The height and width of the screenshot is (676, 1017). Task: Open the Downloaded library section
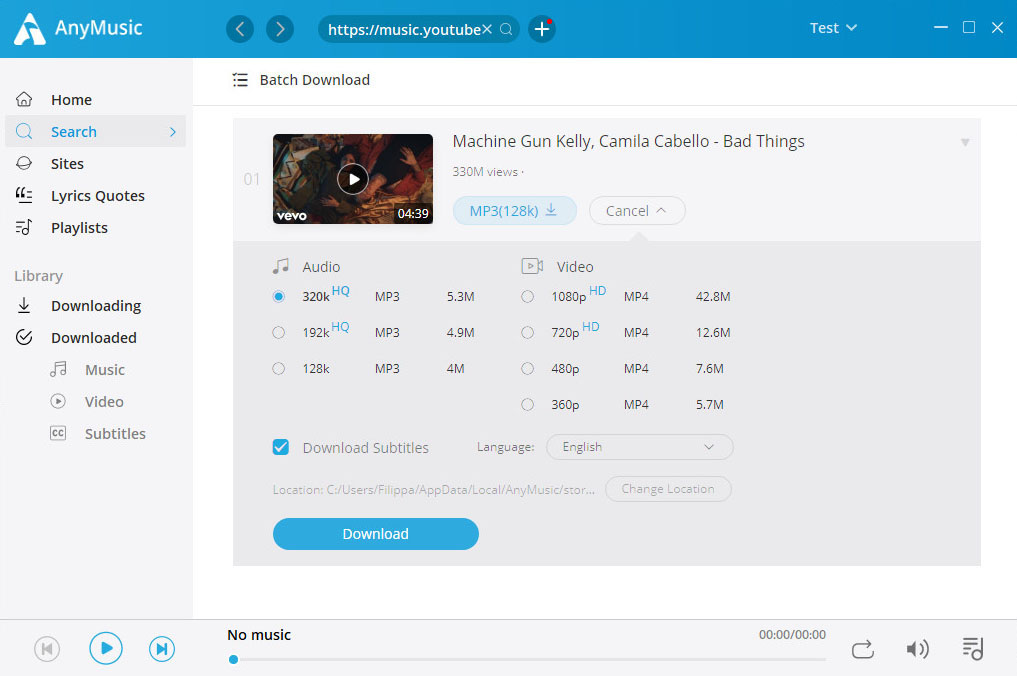coord(95,337)
